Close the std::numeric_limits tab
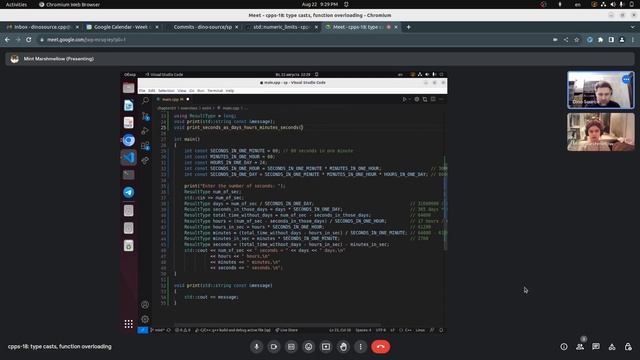The image size is (640, 360). point(316,27)
